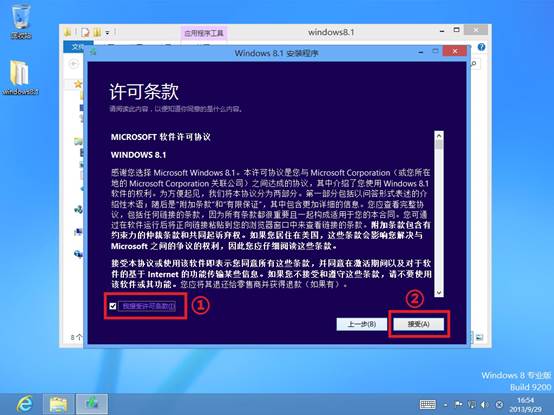This screenshot has height=415, width=554.
Task: Click the Explorer back navigation arrow
Action: (x=73, y=64)
